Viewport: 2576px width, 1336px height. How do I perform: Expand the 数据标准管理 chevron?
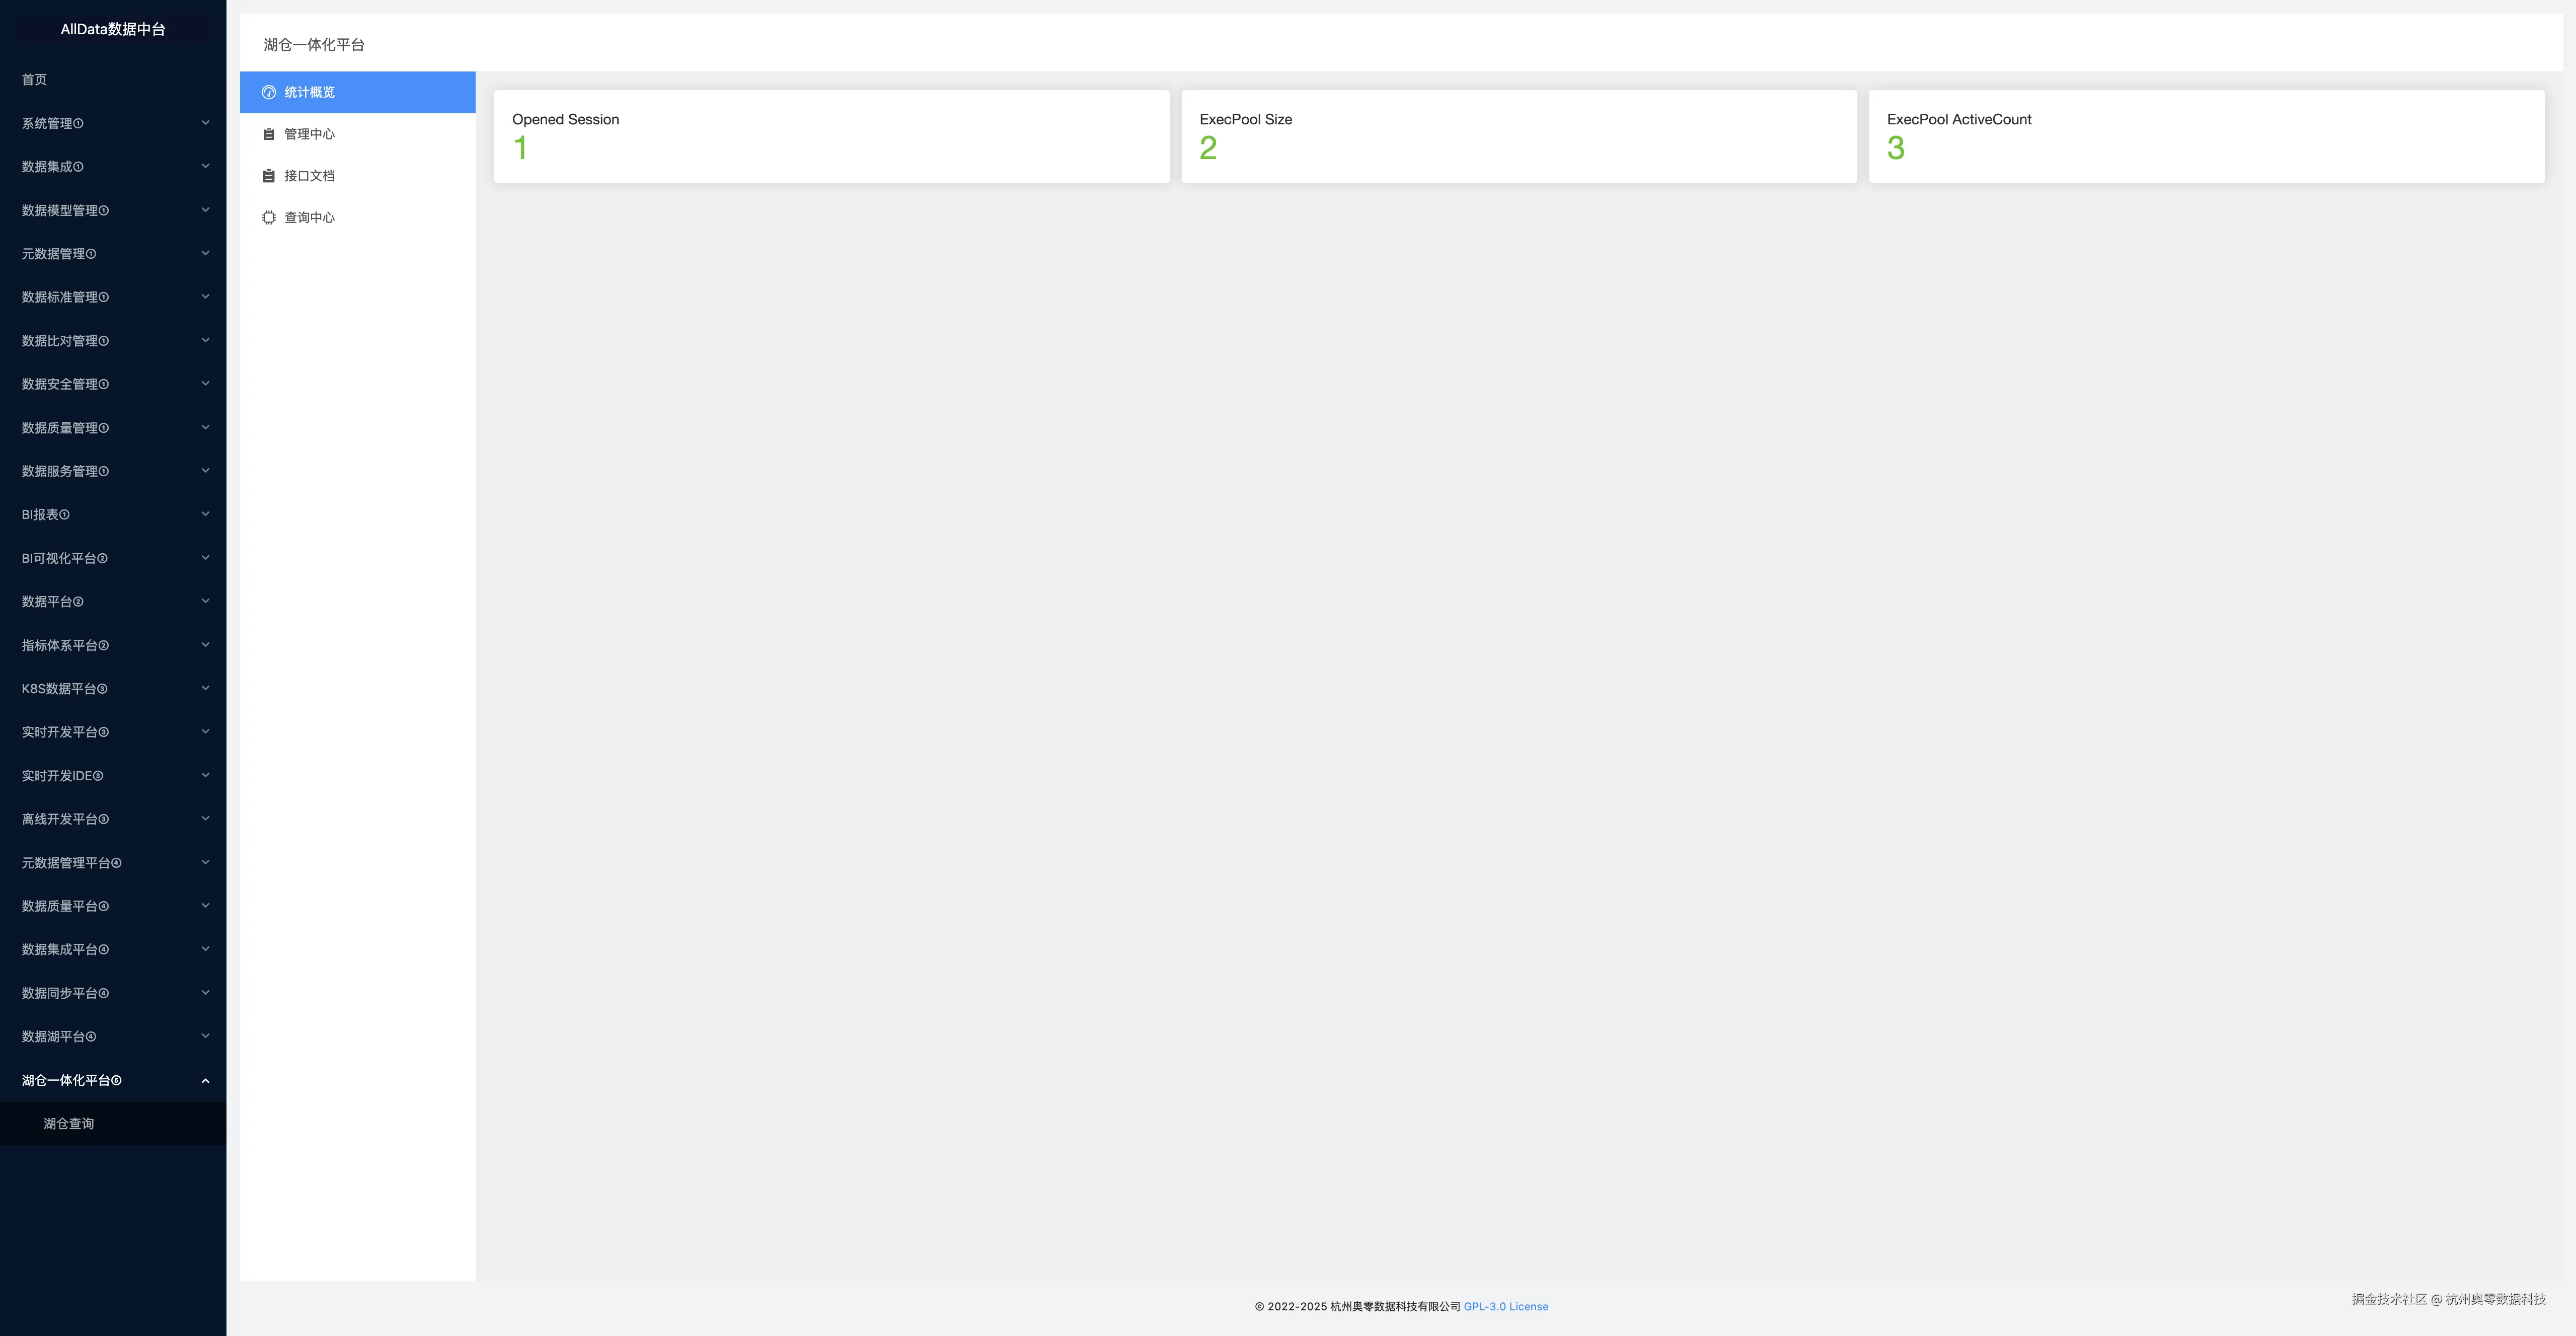[205, 297]
